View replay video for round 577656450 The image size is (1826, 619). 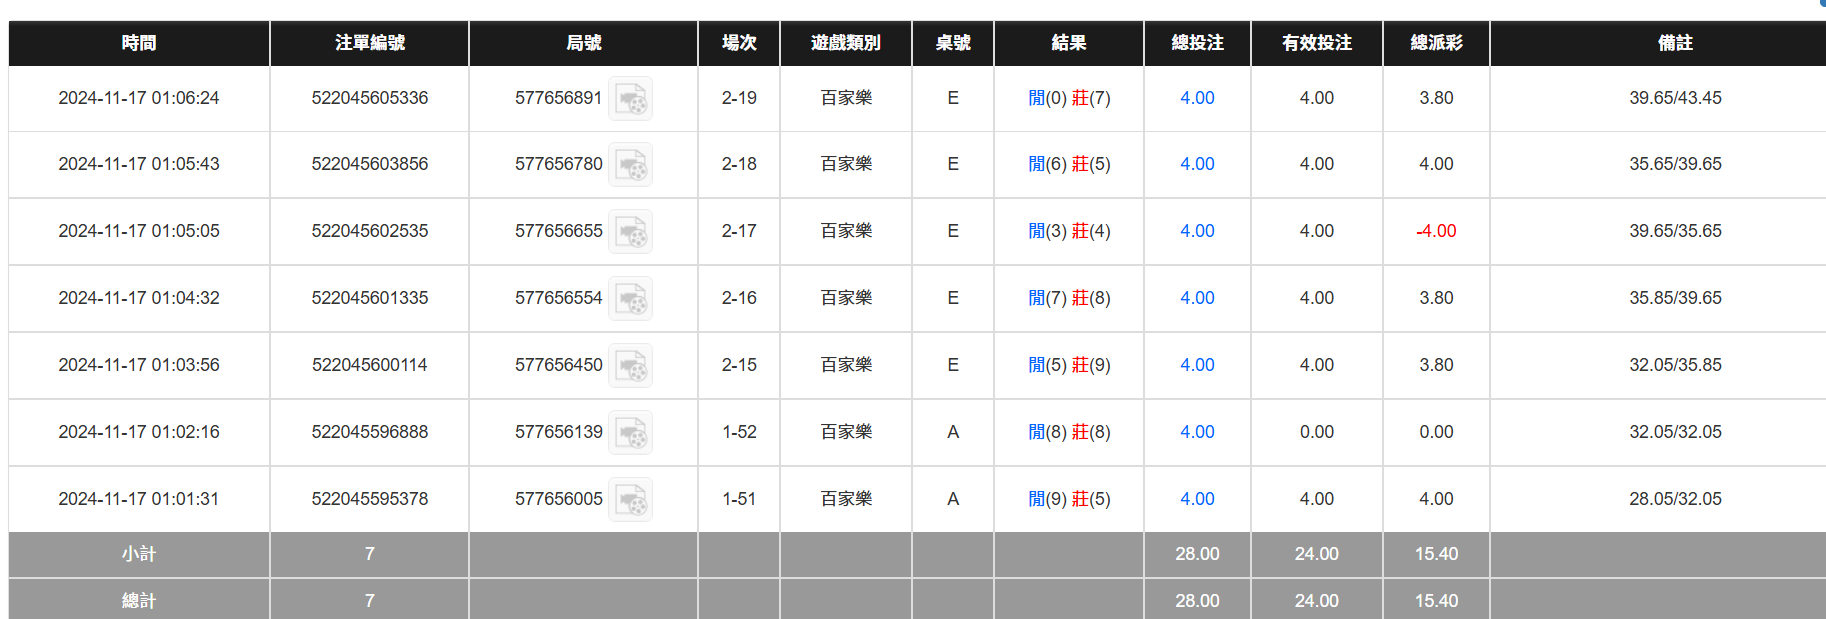click(631, 366)
